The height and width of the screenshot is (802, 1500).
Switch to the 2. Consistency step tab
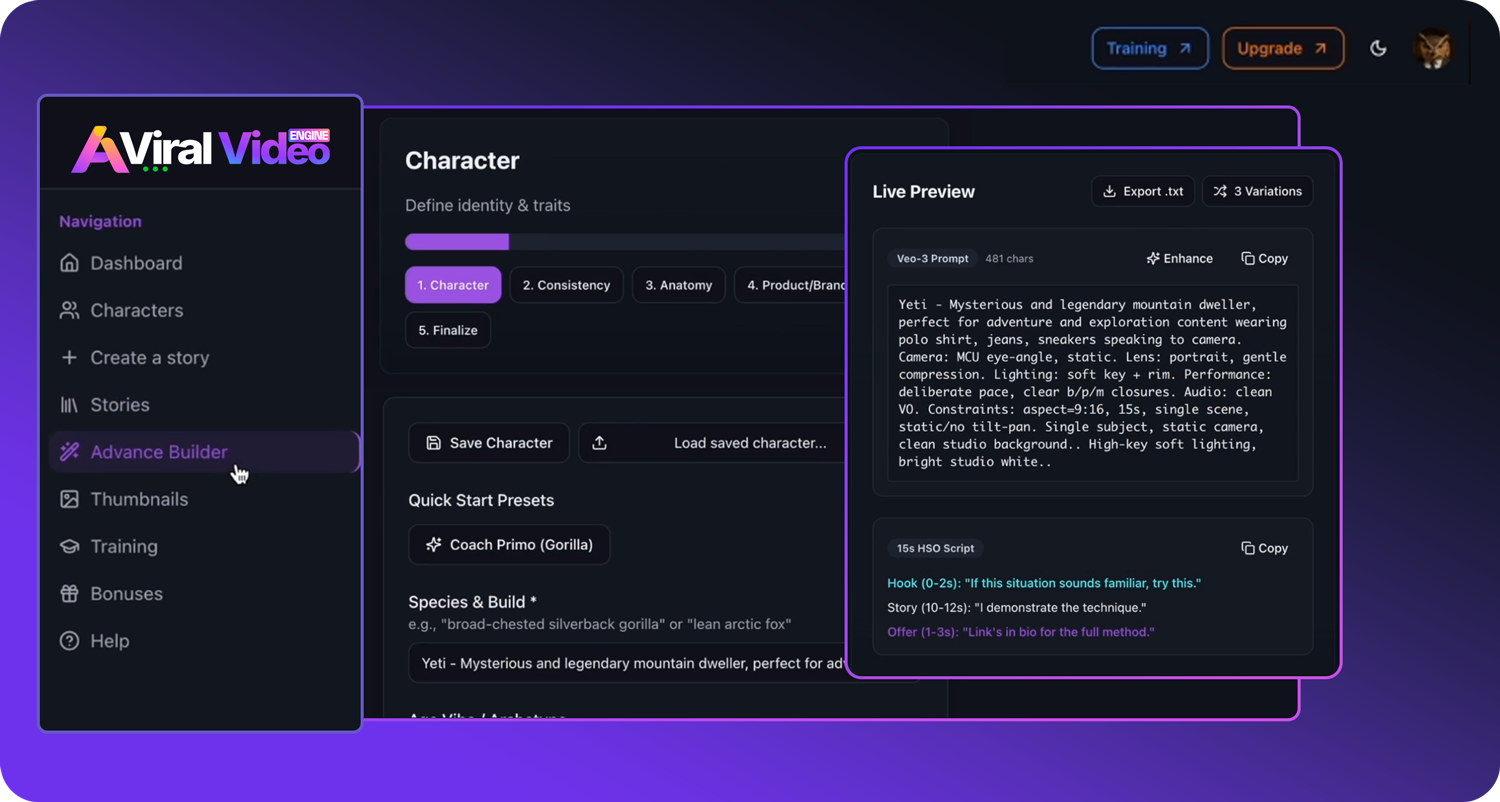coord(566,285)
